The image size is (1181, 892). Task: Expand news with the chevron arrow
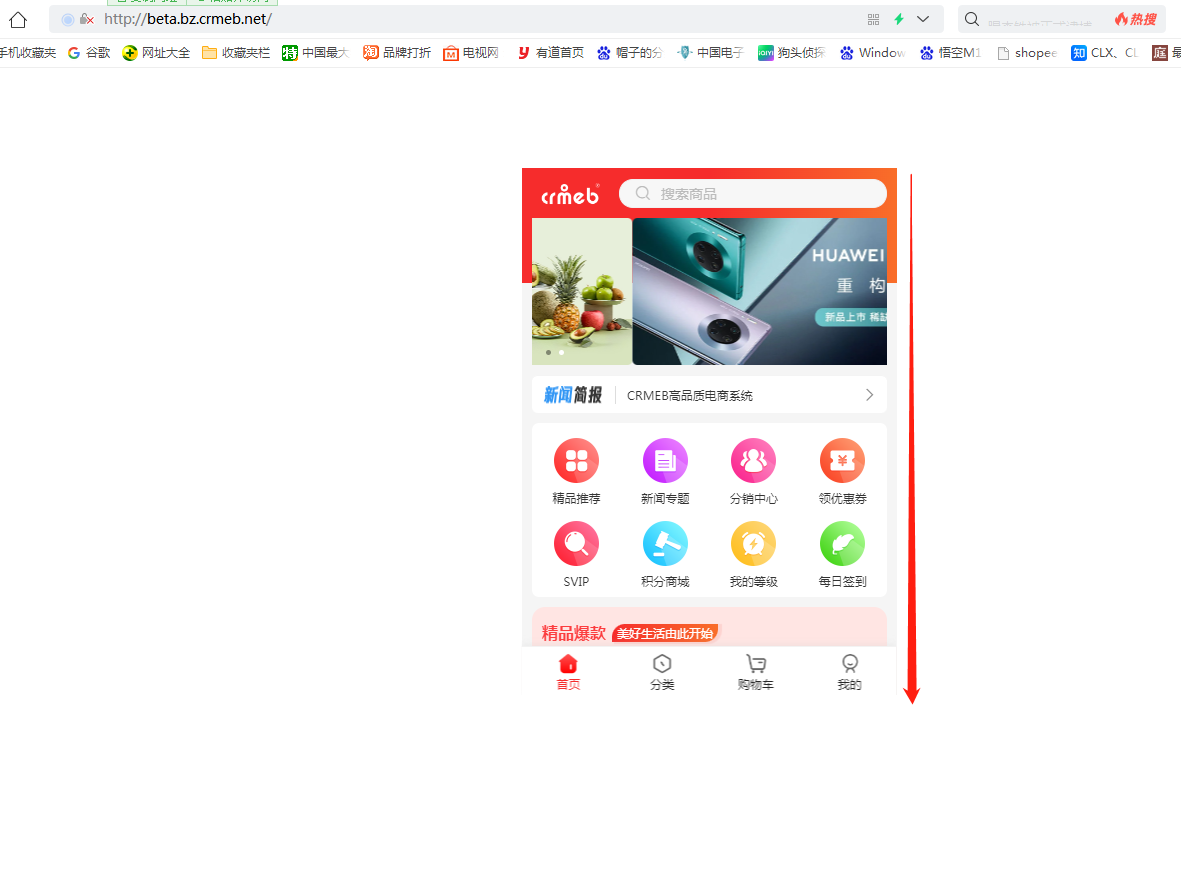[x=869, y=395]
